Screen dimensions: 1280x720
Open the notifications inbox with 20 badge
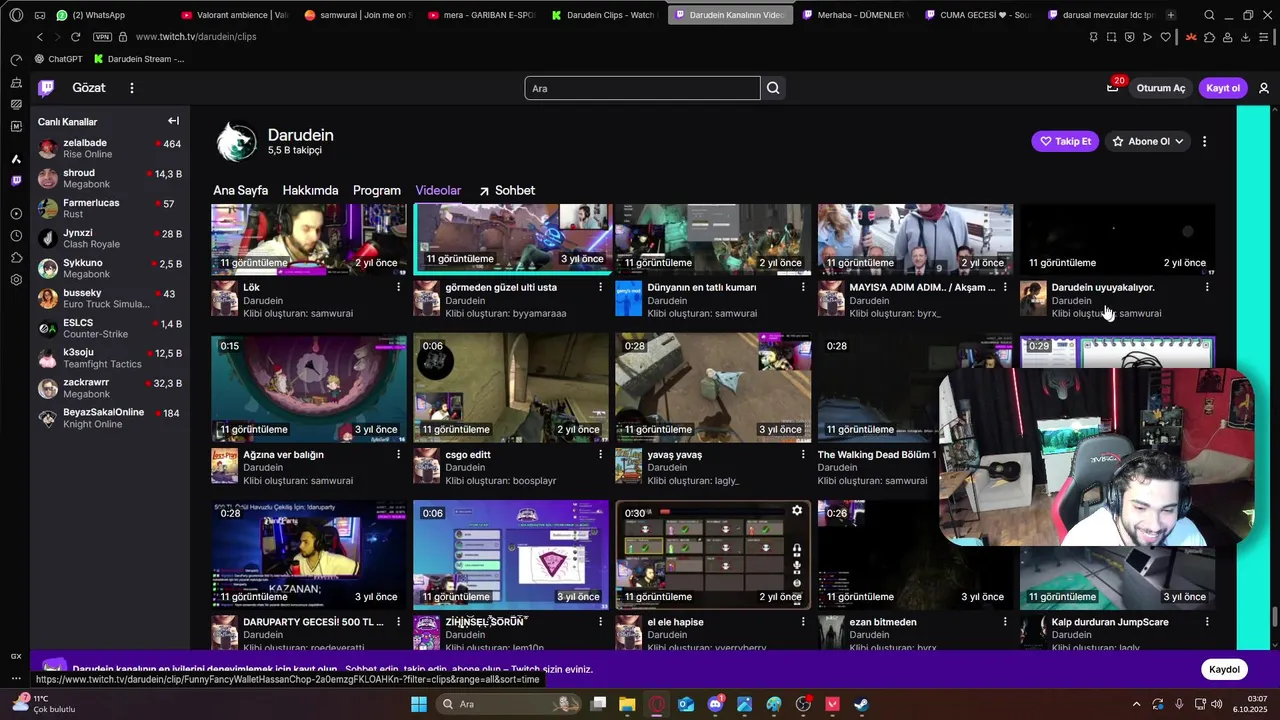(x=1112, y=88)
